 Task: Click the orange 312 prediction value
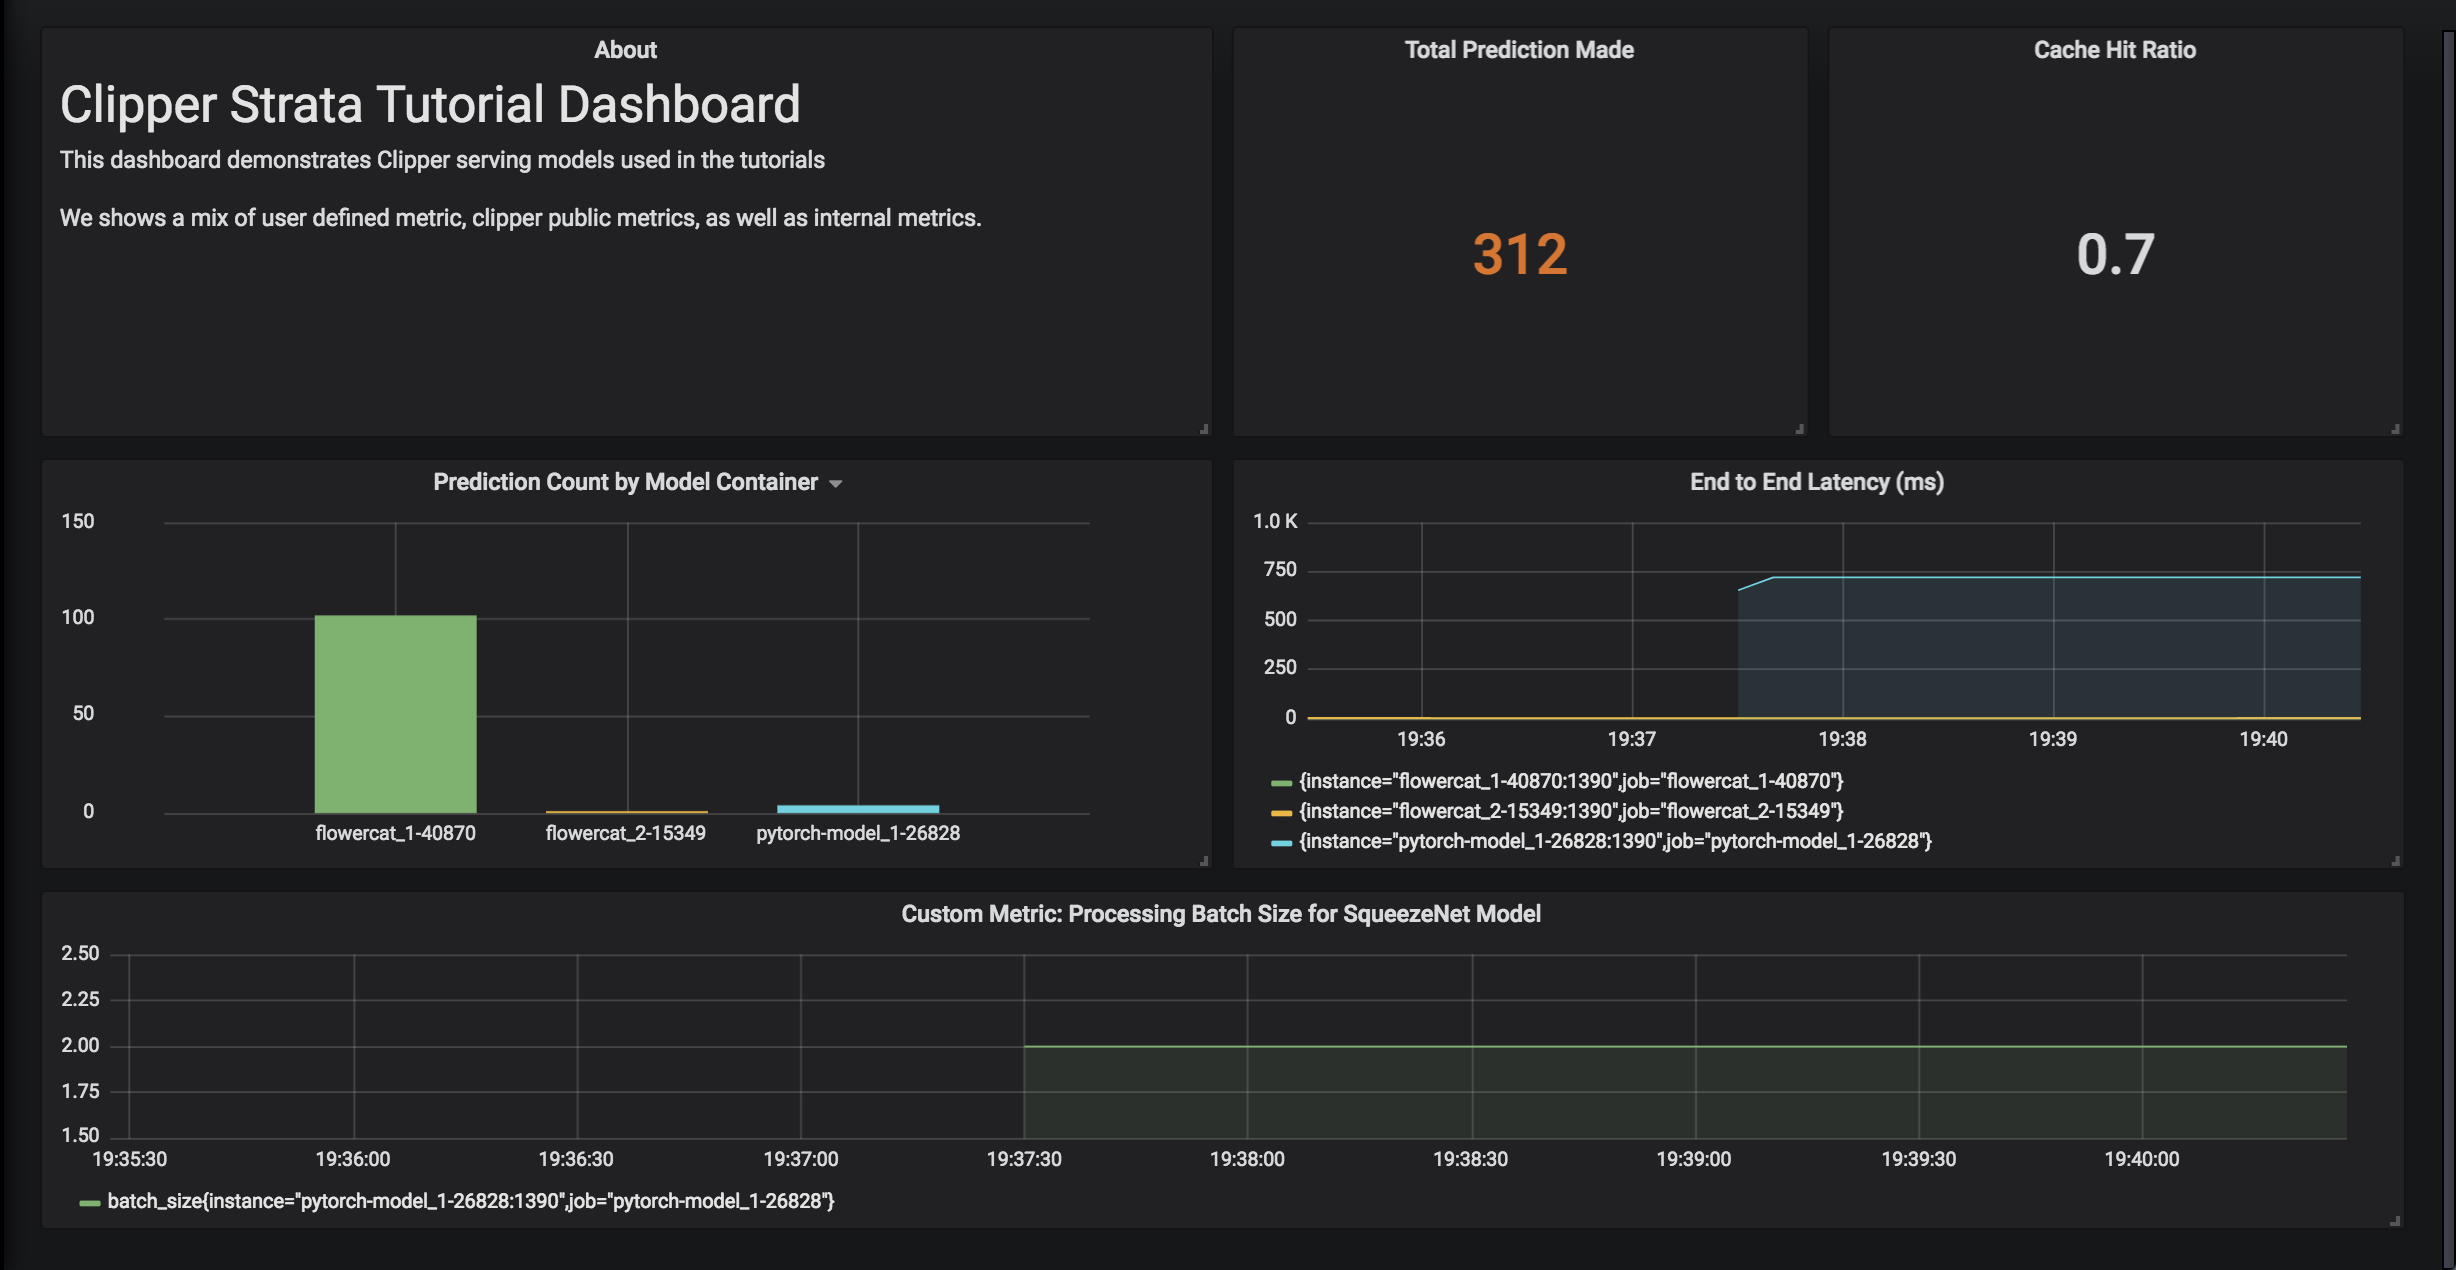coord(1519,254)
